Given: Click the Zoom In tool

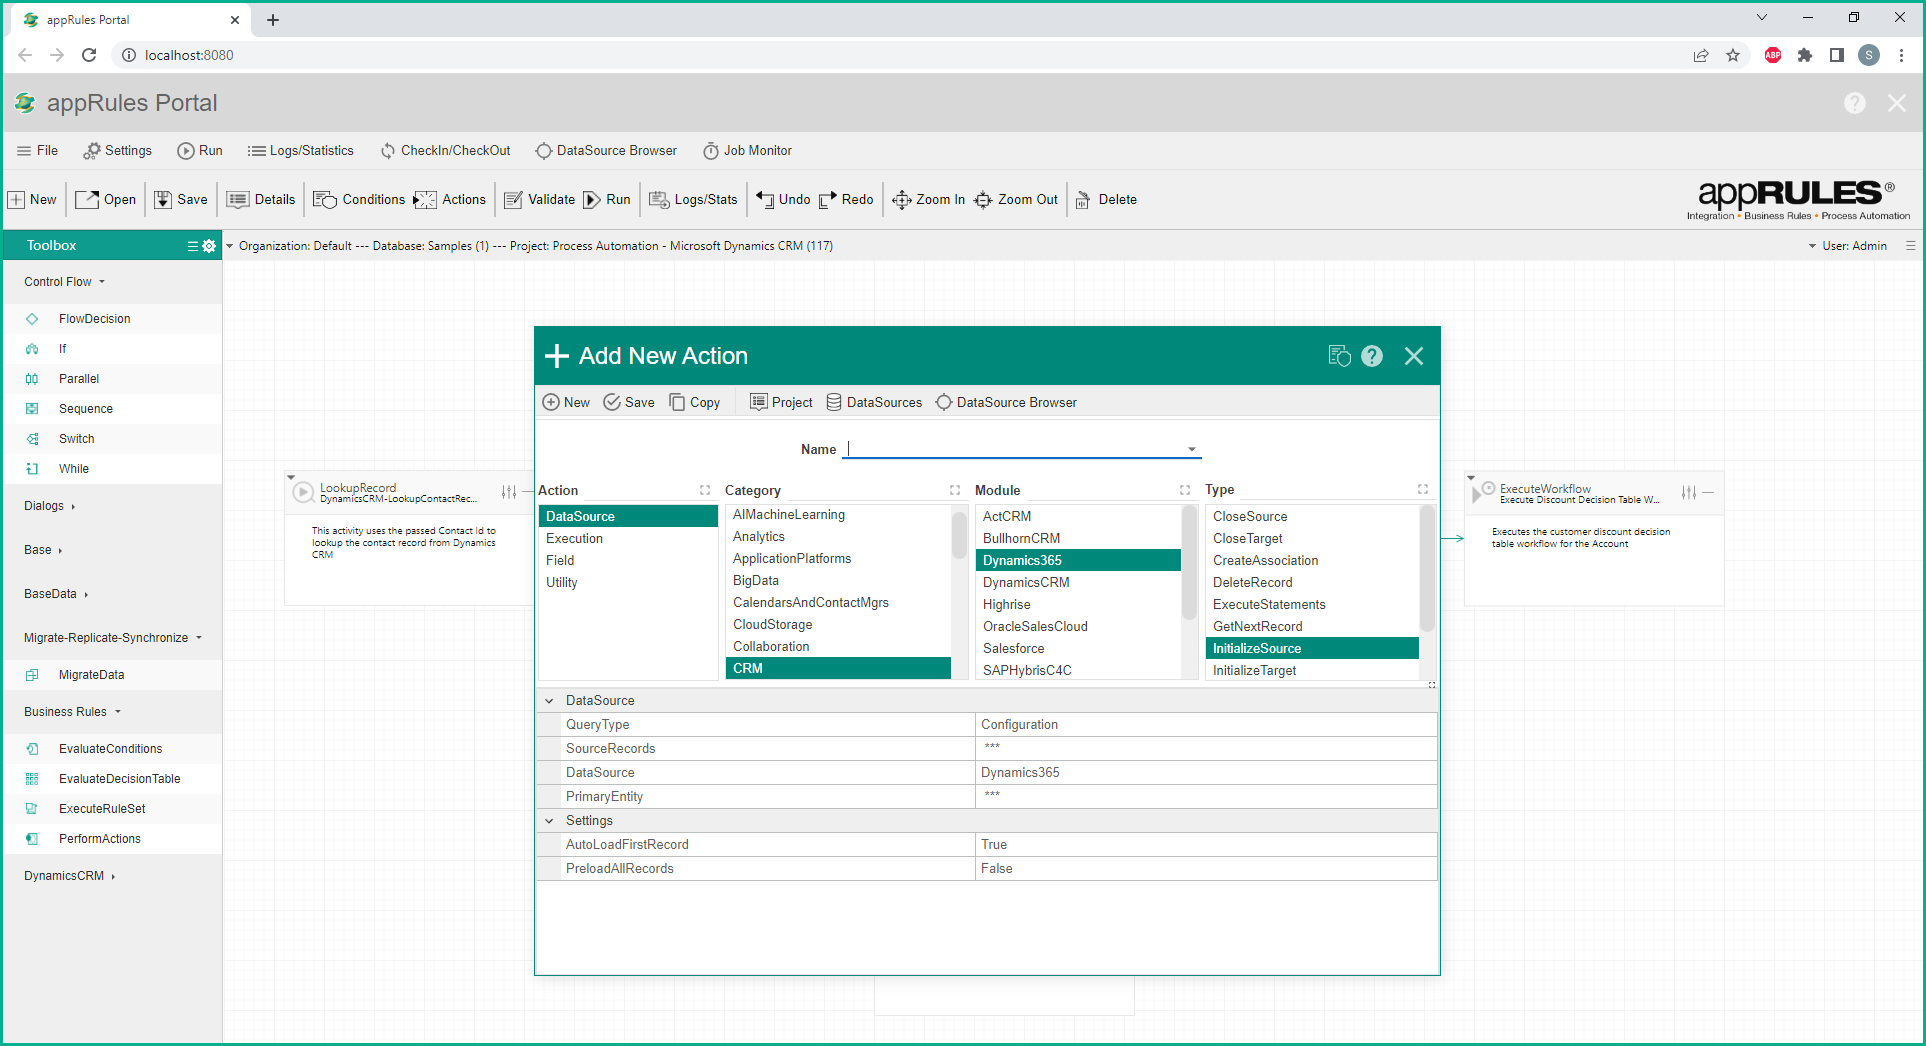Looking at the screenshot, I should 928,200.
